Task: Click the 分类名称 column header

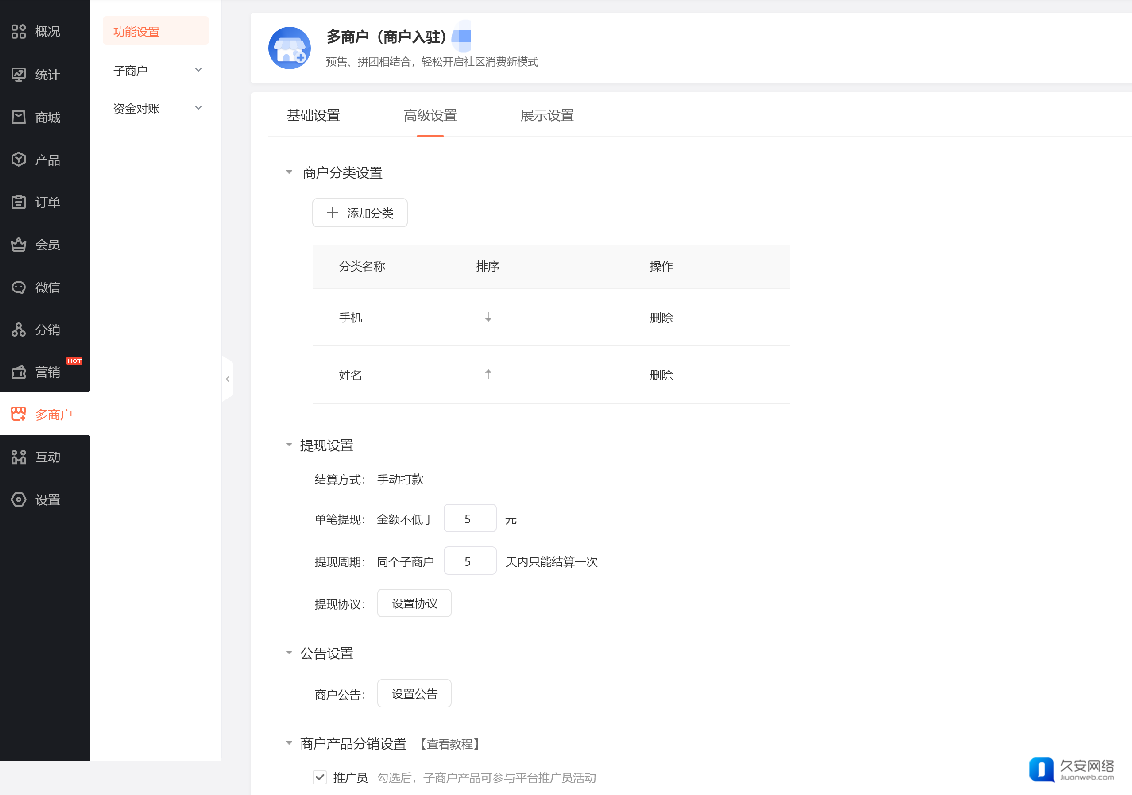Action: coord(362,266)
